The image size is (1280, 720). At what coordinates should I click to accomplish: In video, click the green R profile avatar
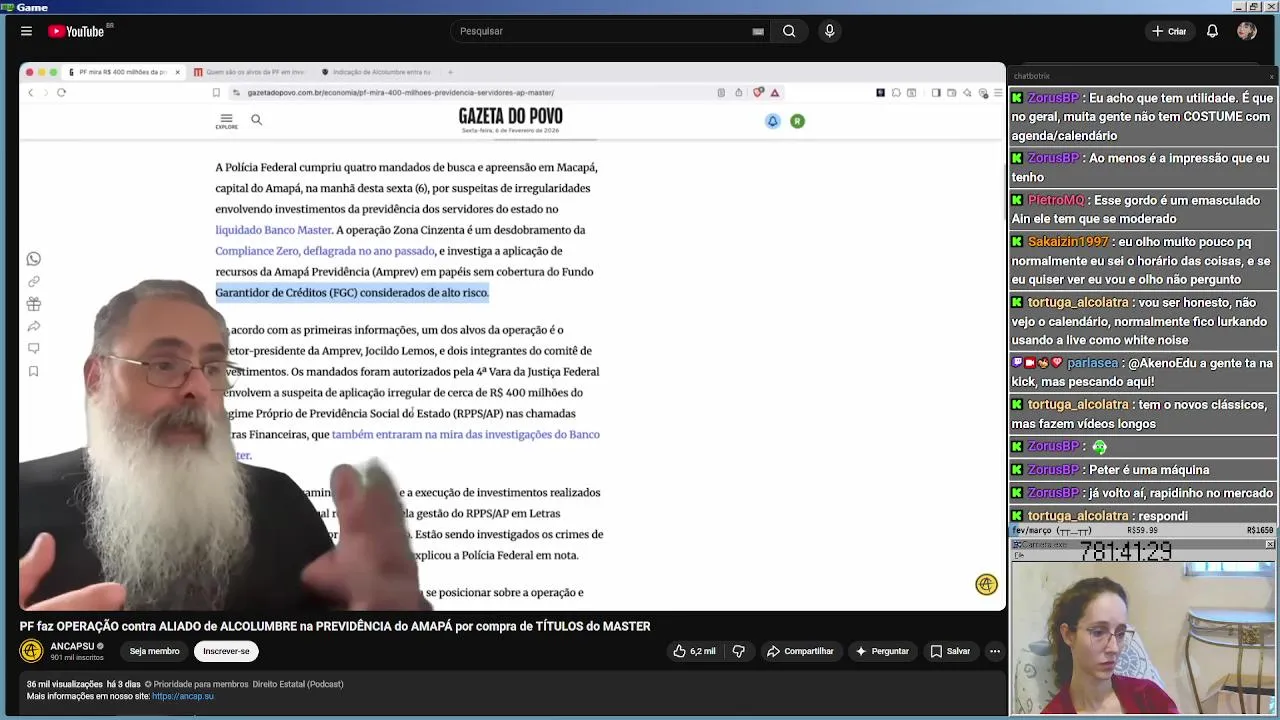(x=797, y=121)
